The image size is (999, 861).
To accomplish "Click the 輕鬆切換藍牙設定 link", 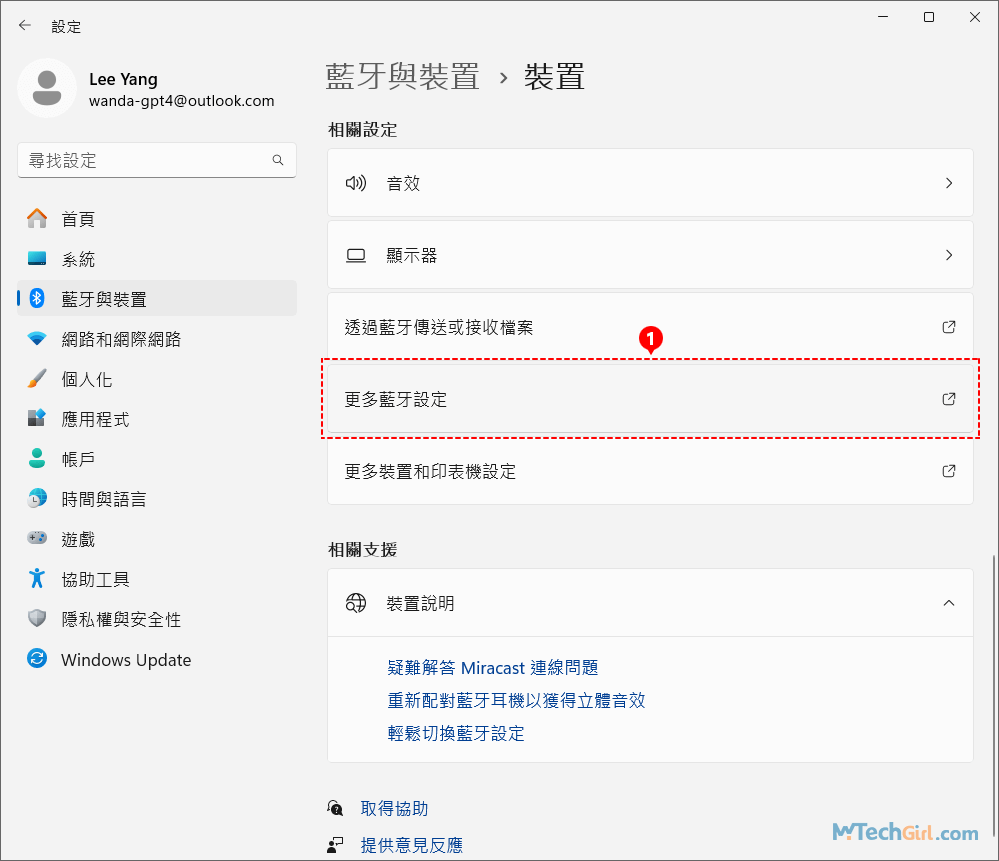I will coord(456,733).
